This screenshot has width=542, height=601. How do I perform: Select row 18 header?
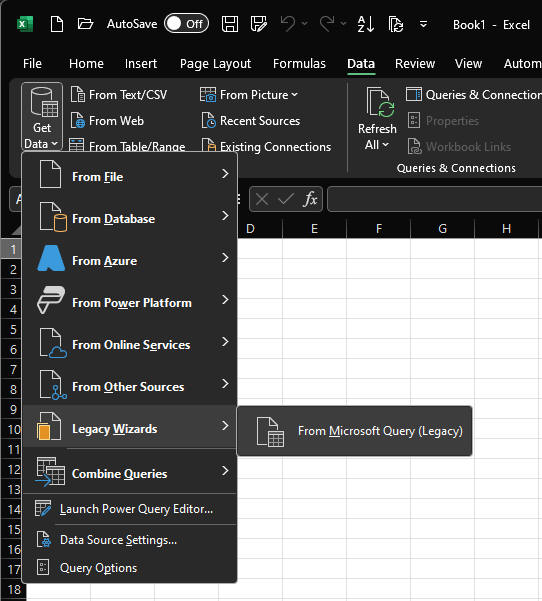coord(14,590)
